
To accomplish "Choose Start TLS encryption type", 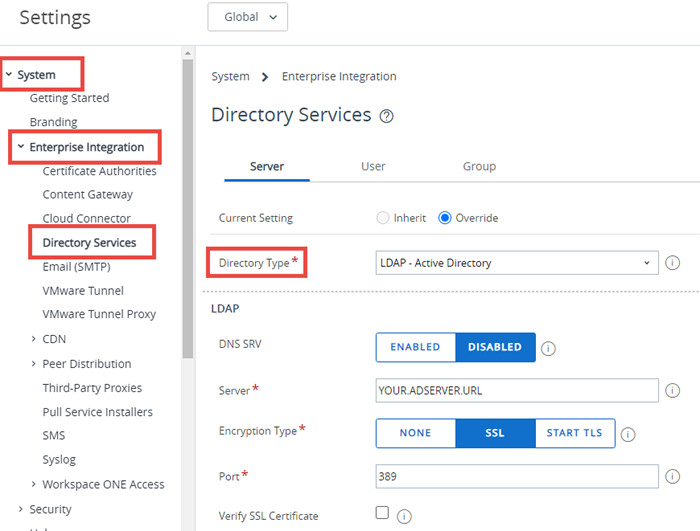I will (x=575, y=433).
